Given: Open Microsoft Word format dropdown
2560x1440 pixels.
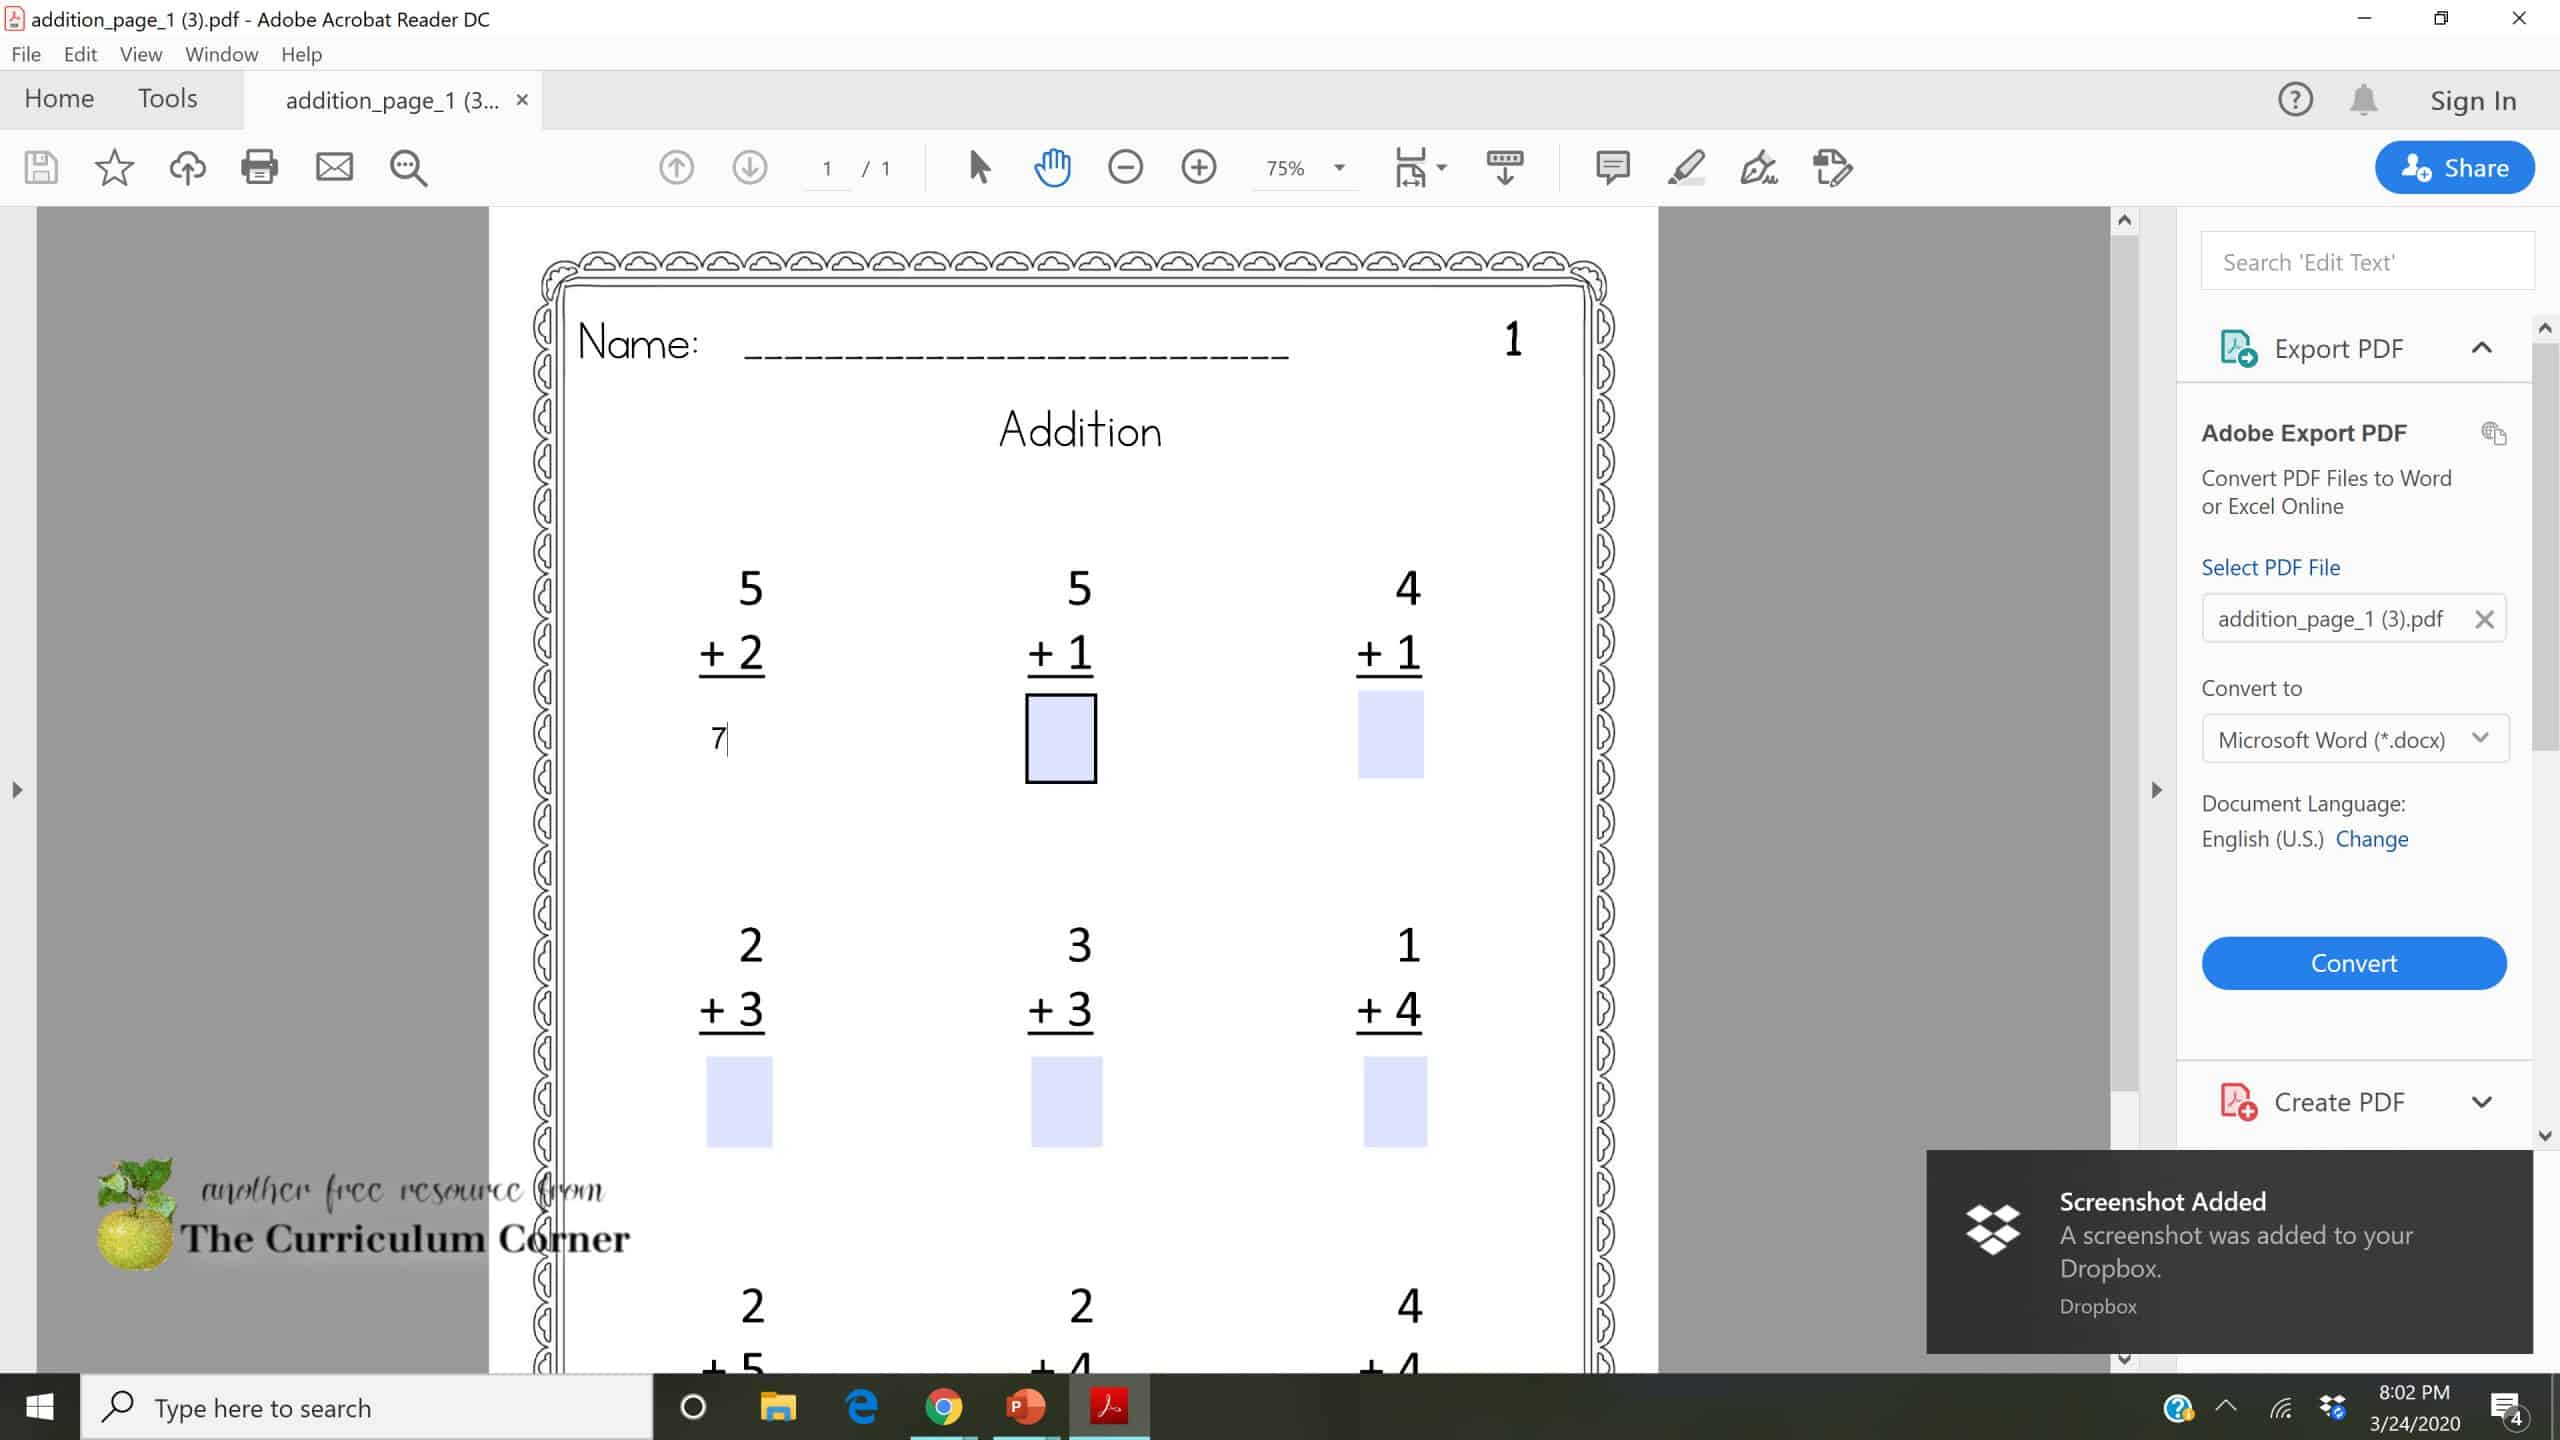Looking at the screenshot, I should [x=2354, y=739].
